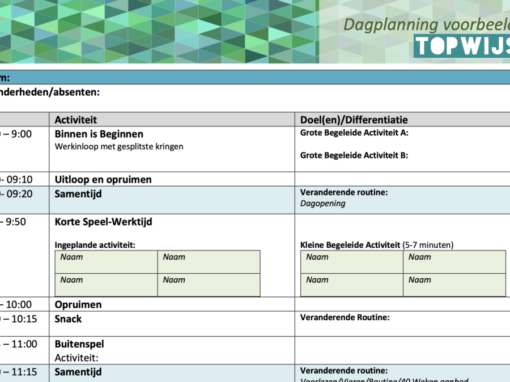
Task: Click 'Veranderende routine:' above Dagopening
Action: [344, 192]
